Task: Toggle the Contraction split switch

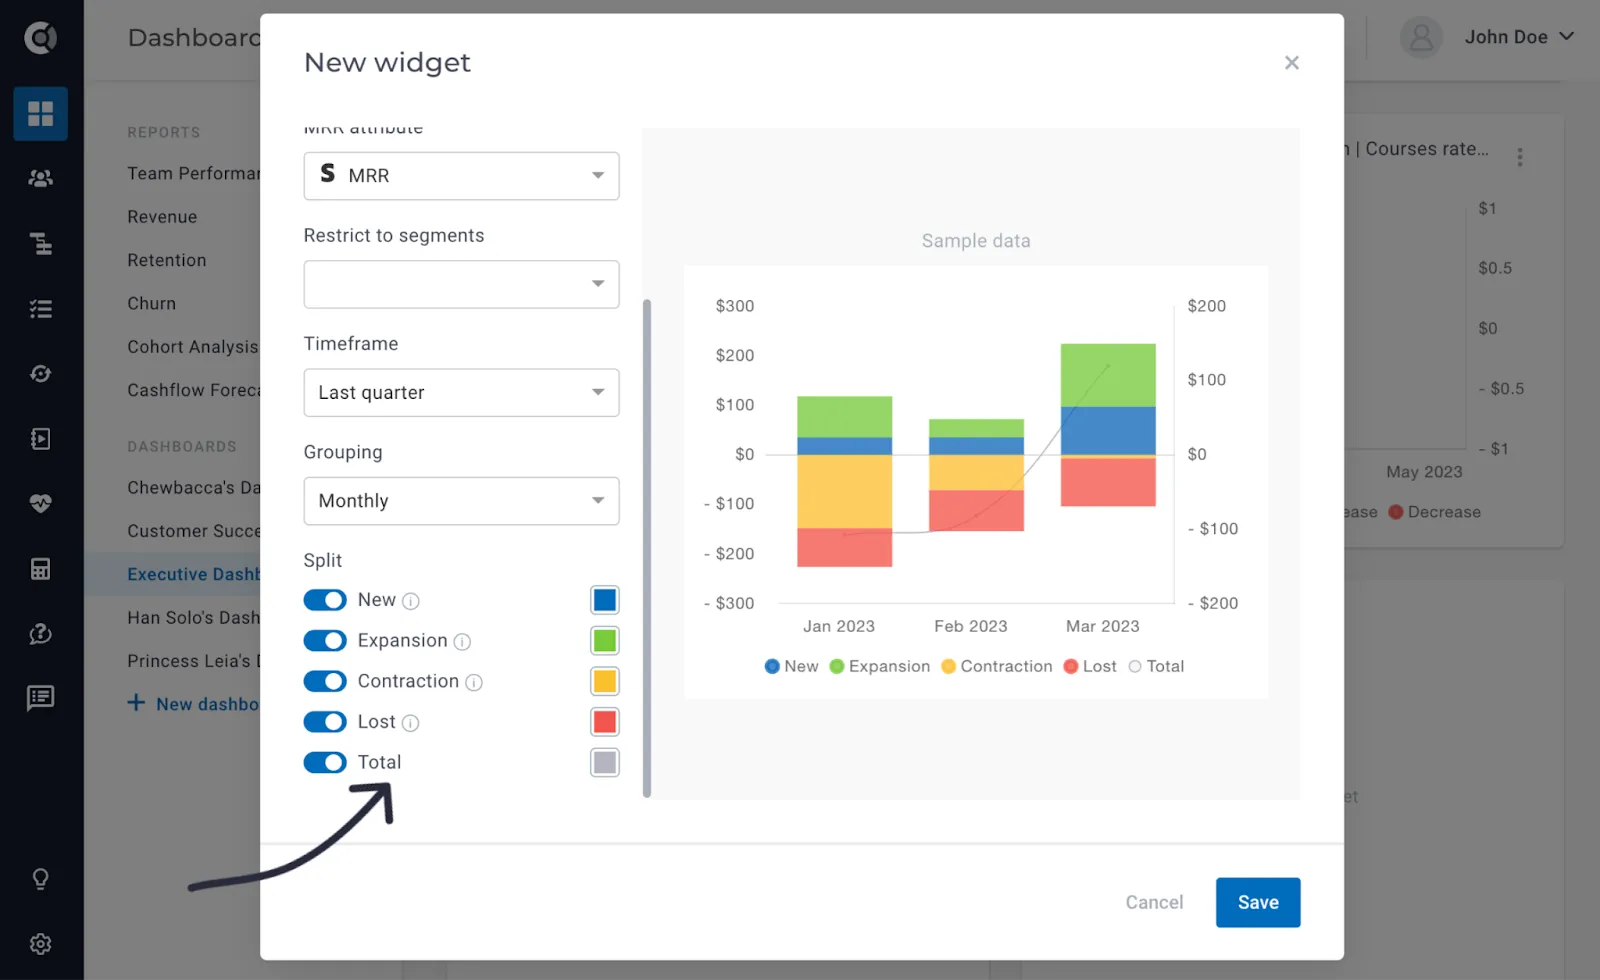Action: [325, 681]
